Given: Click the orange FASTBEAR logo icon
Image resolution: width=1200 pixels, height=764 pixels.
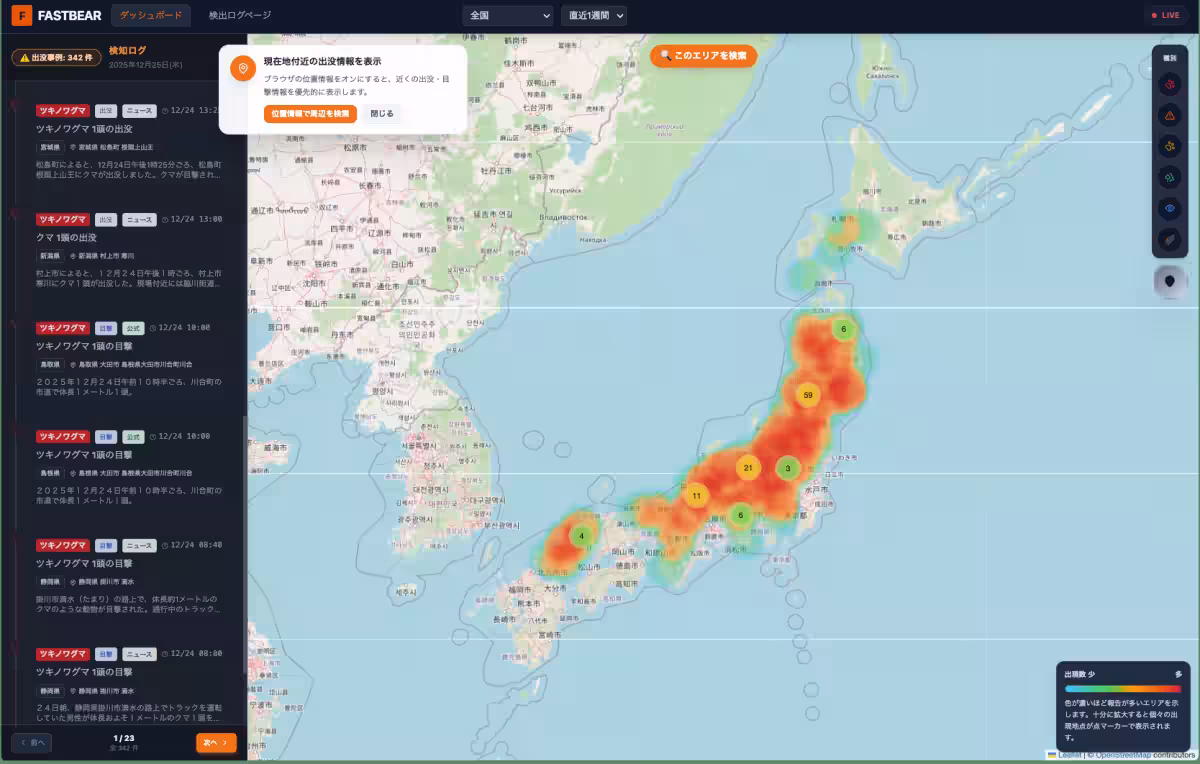Looking at the screenshot, I should click(x=21, y=16).
